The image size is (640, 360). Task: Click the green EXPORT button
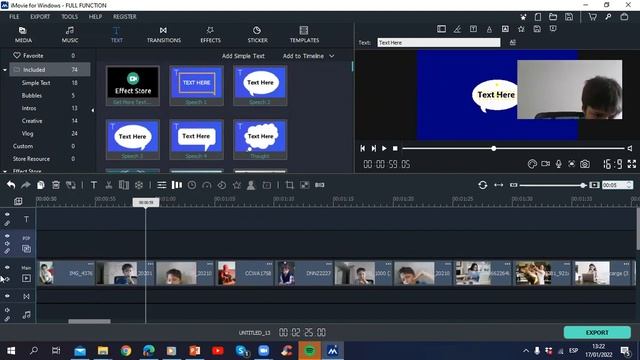[x=597, y=332]
